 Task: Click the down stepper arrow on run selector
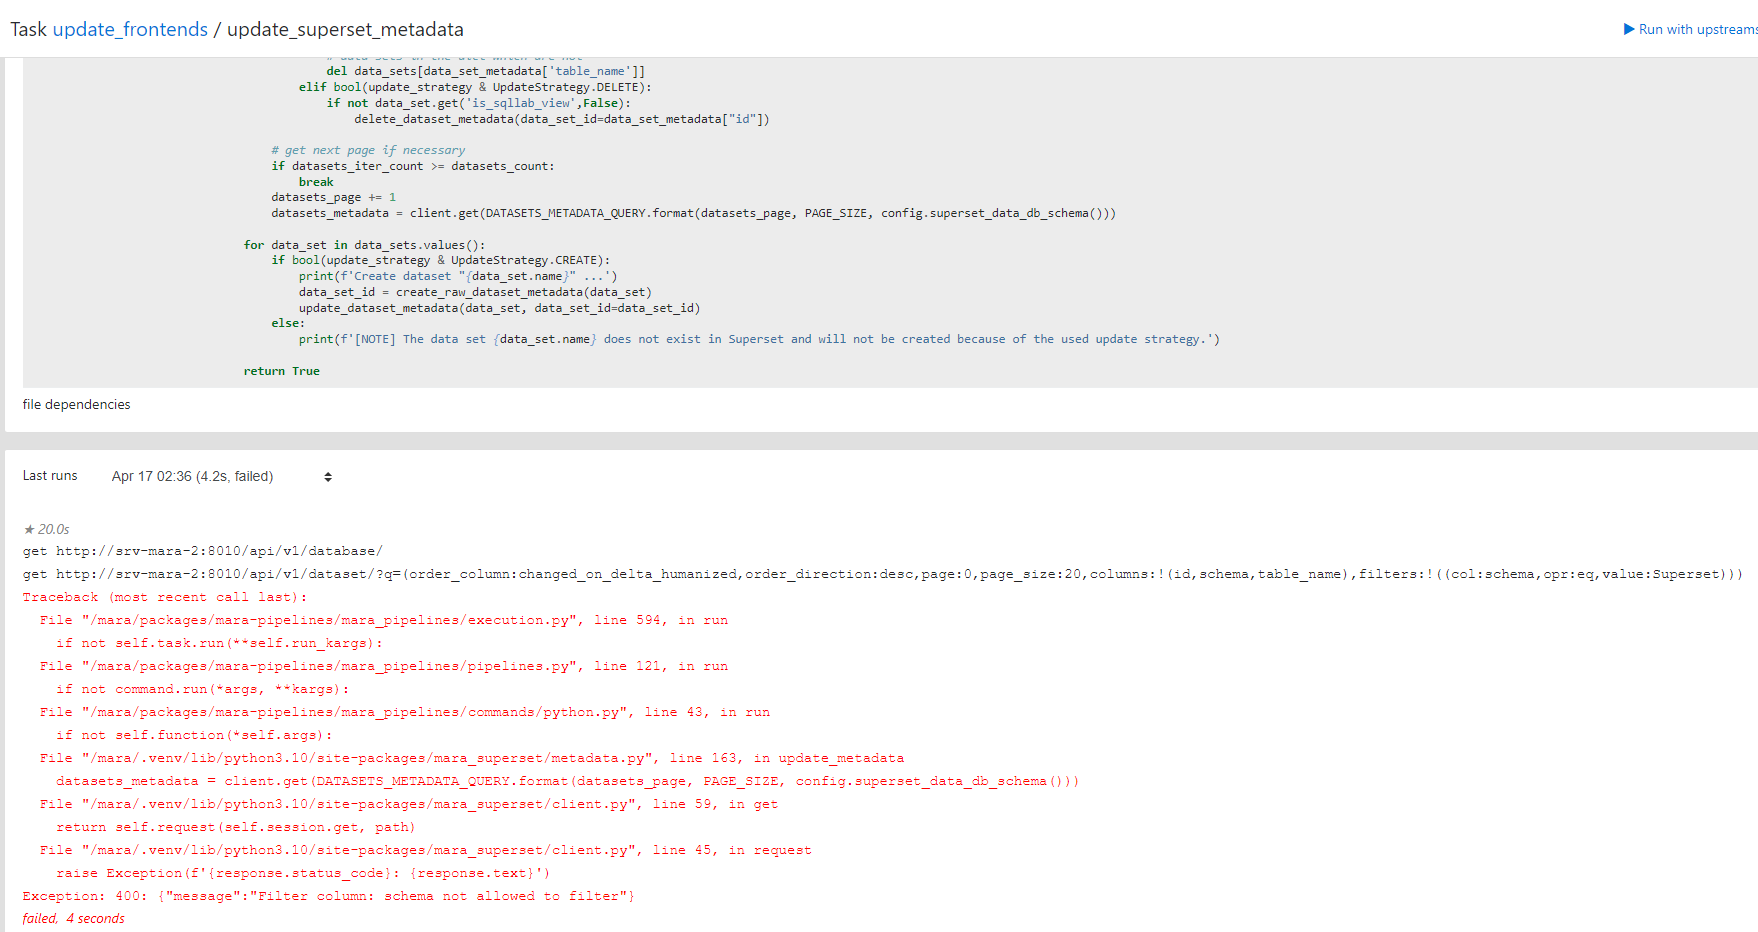pos(328,480)
